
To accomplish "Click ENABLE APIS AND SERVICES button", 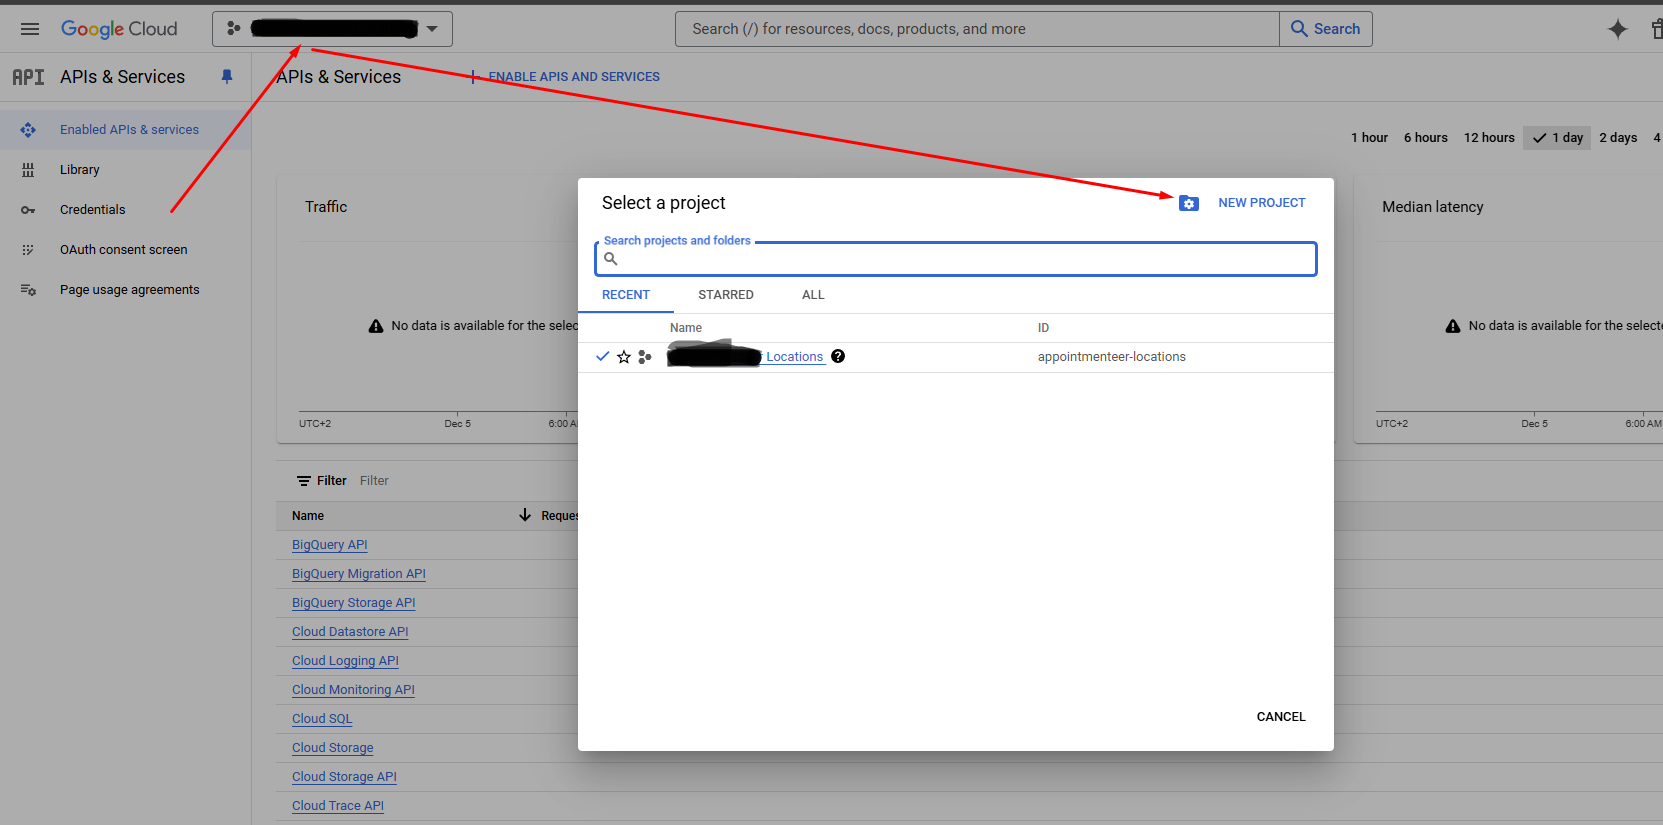I will click(565, 77).
